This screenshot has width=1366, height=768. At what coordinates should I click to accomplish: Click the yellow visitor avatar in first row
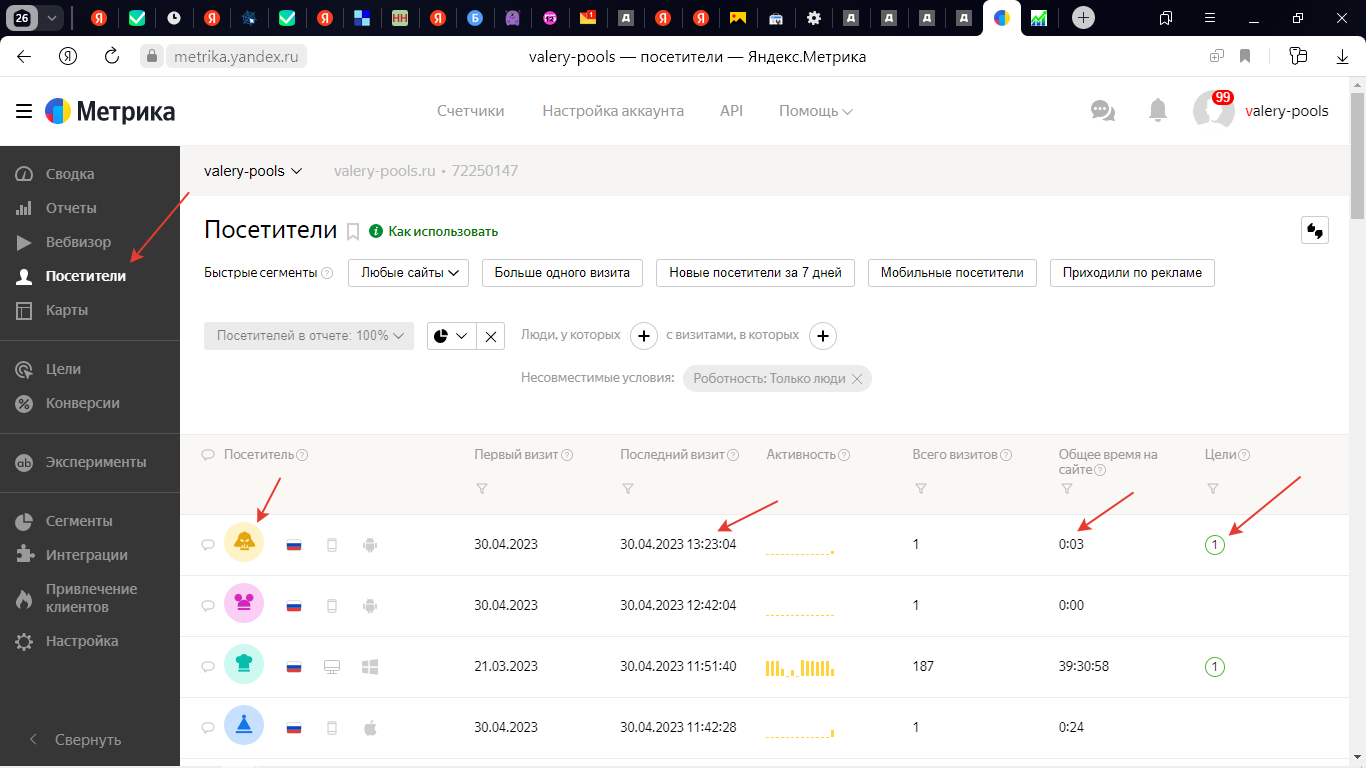coord(244,544)
